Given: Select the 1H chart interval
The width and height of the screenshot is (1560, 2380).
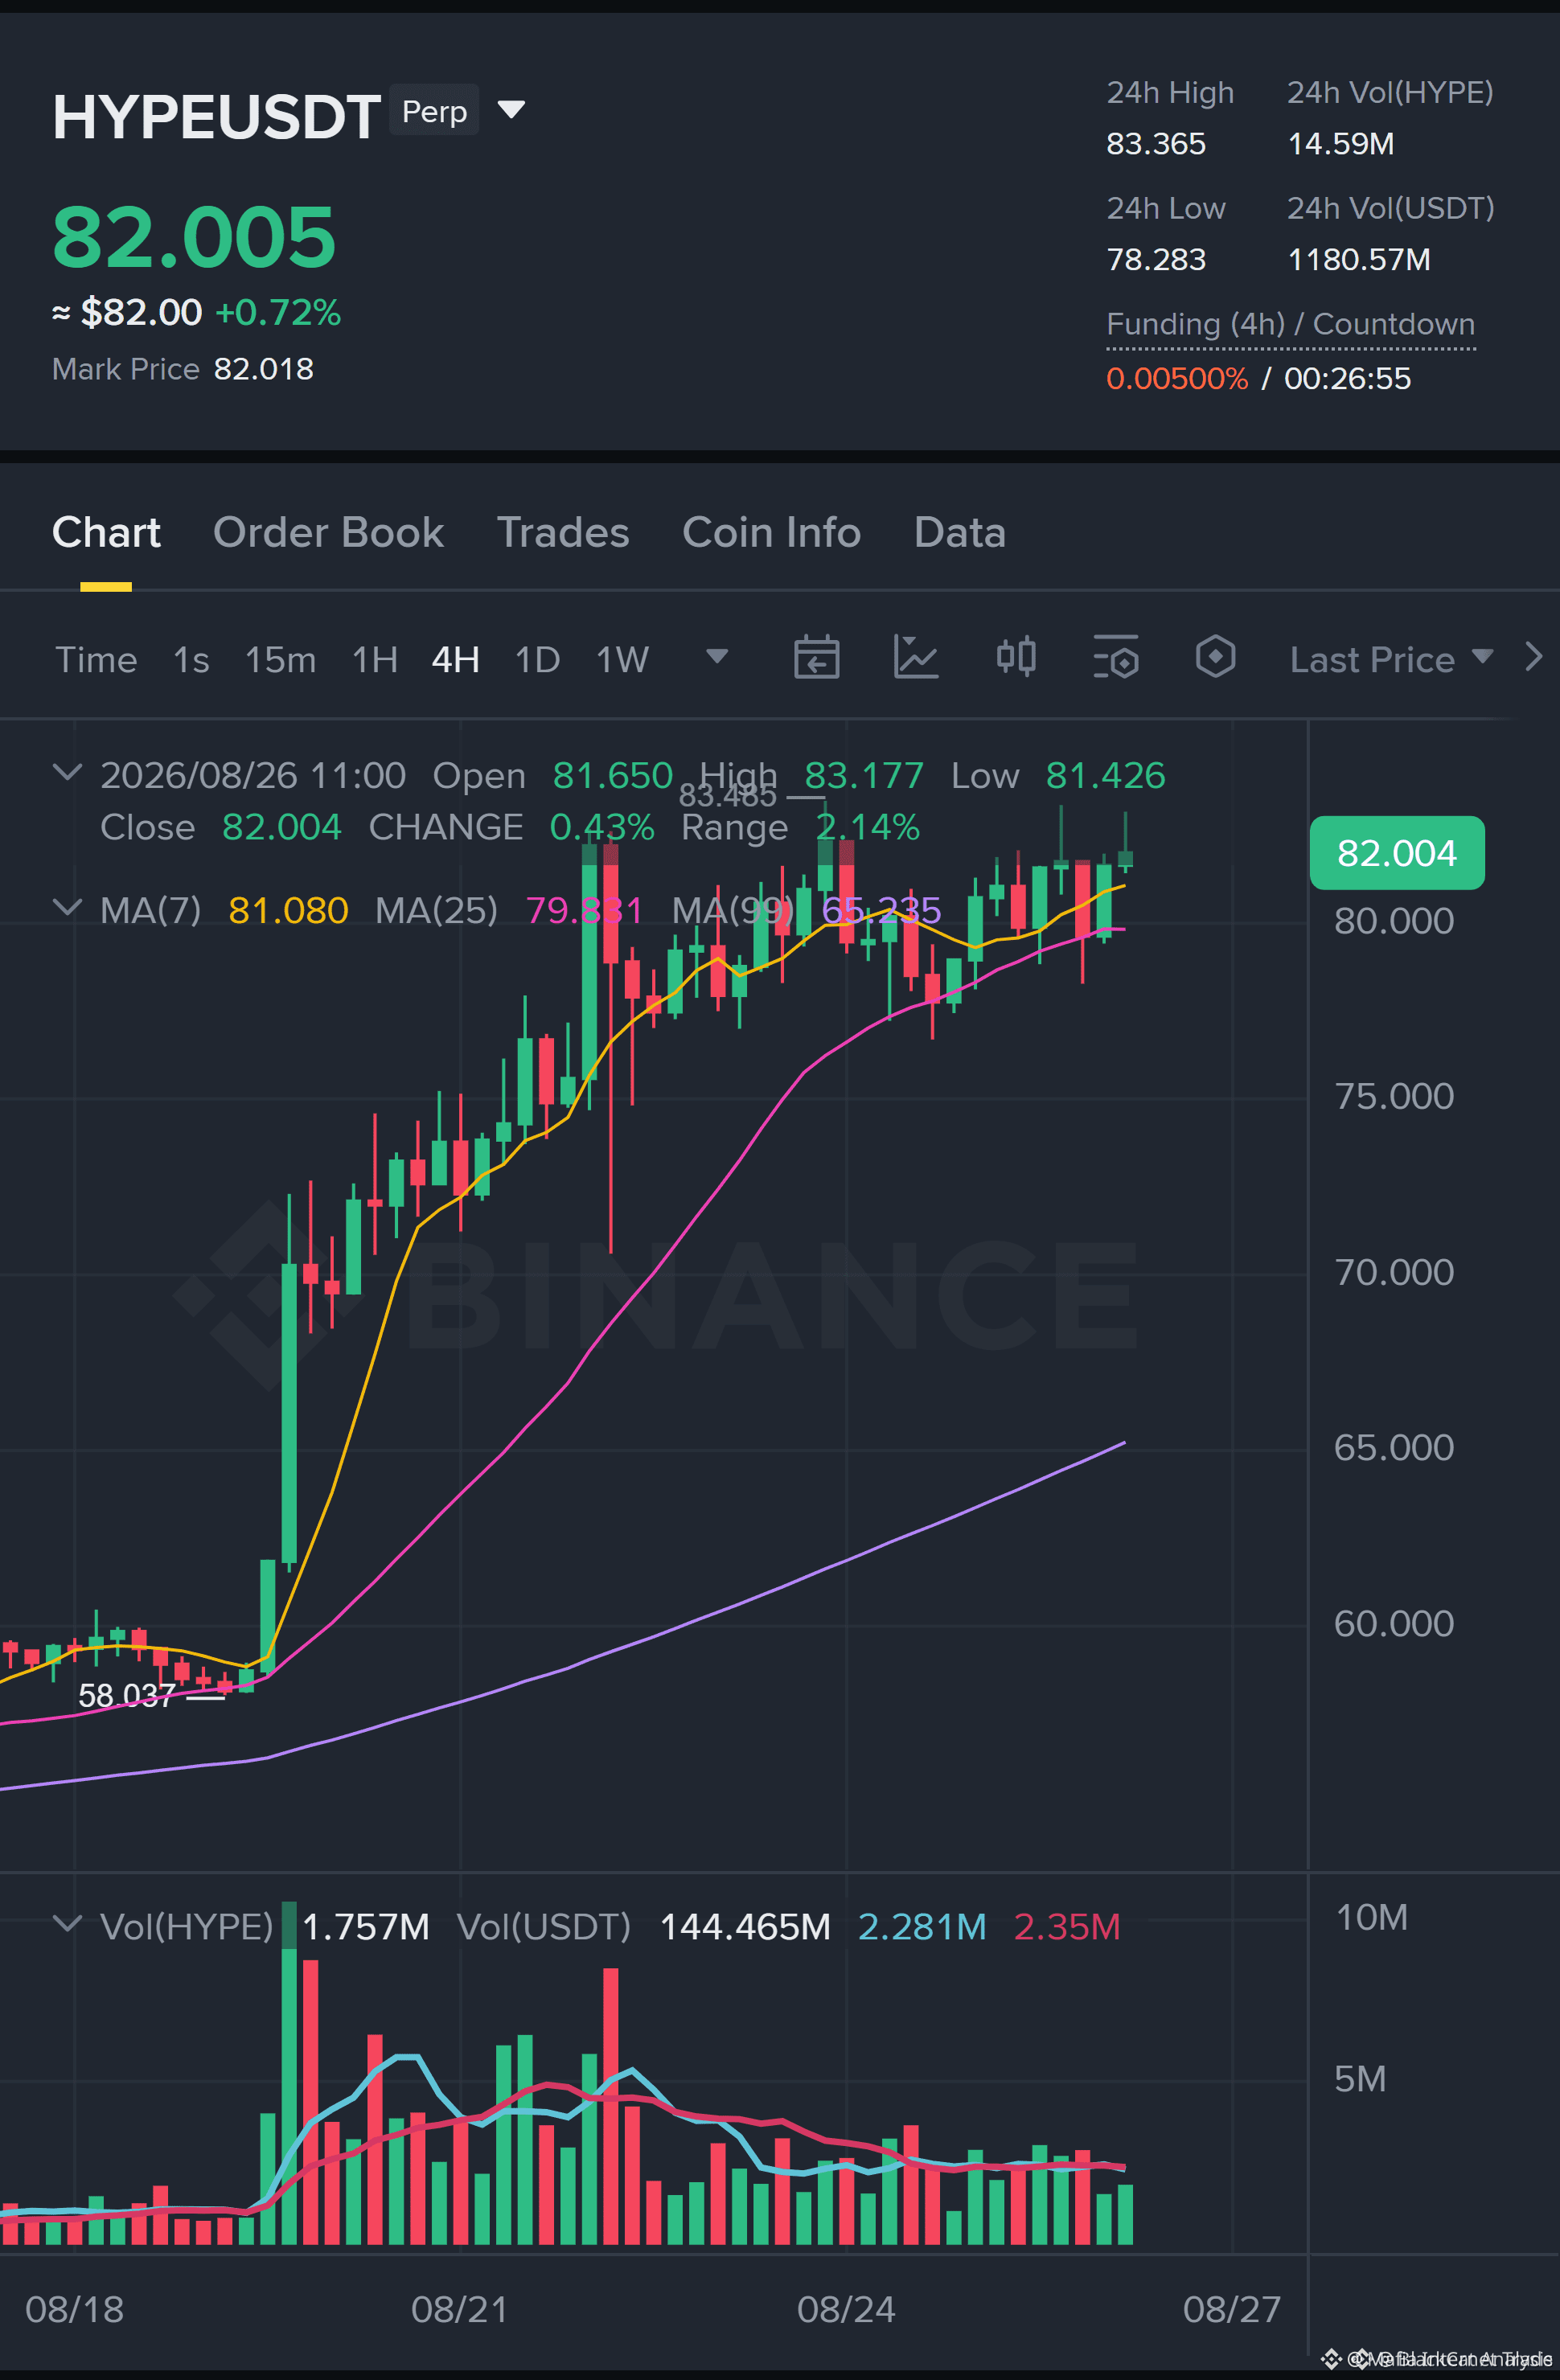Looking at the screenshot, I should 375,659.
